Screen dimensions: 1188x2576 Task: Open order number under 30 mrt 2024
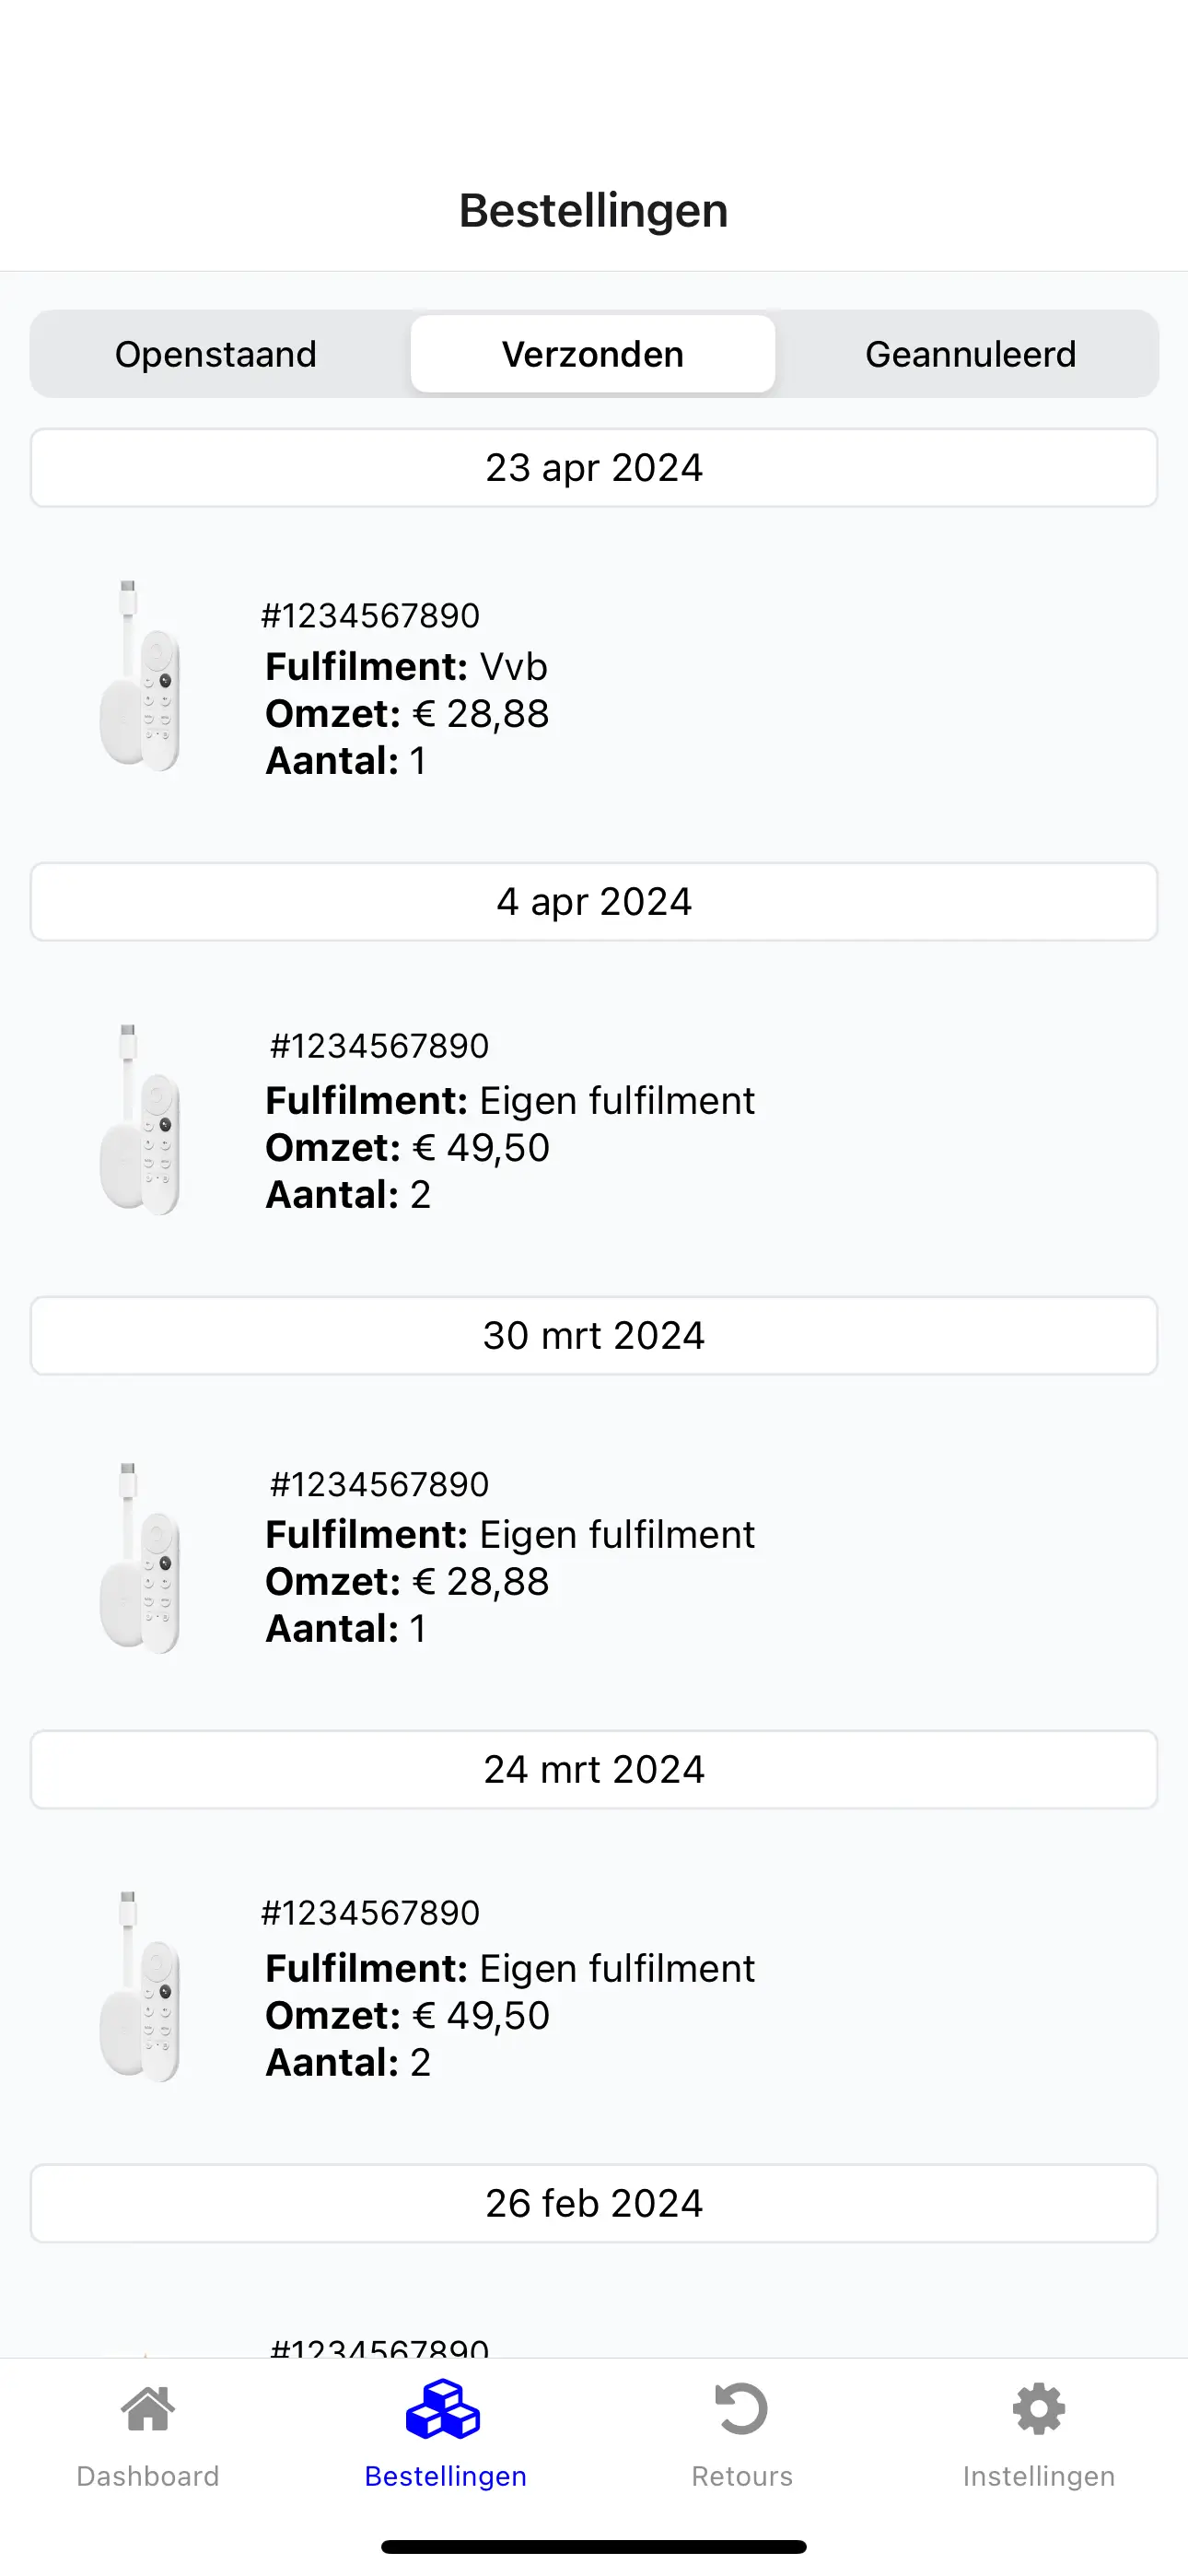click(379, 1484)
